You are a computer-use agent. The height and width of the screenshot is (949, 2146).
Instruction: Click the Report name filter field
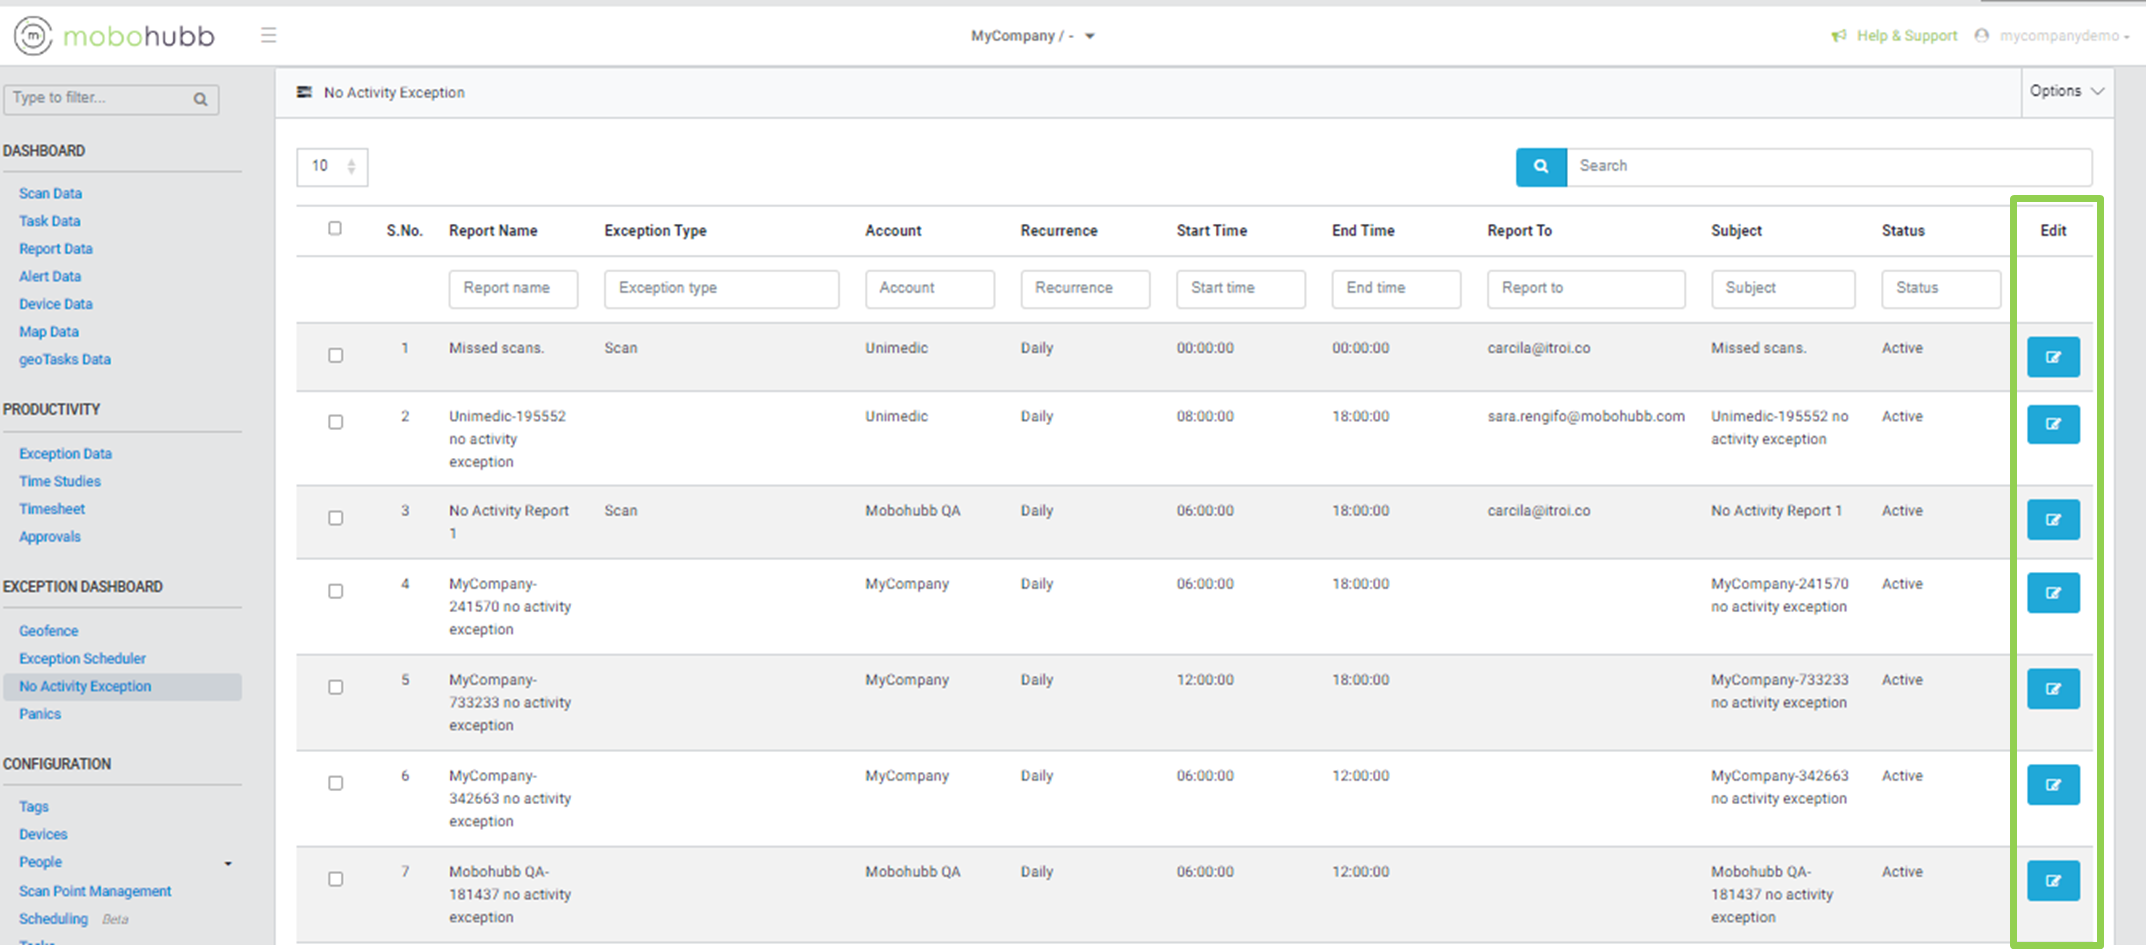(x=513, y=288)
